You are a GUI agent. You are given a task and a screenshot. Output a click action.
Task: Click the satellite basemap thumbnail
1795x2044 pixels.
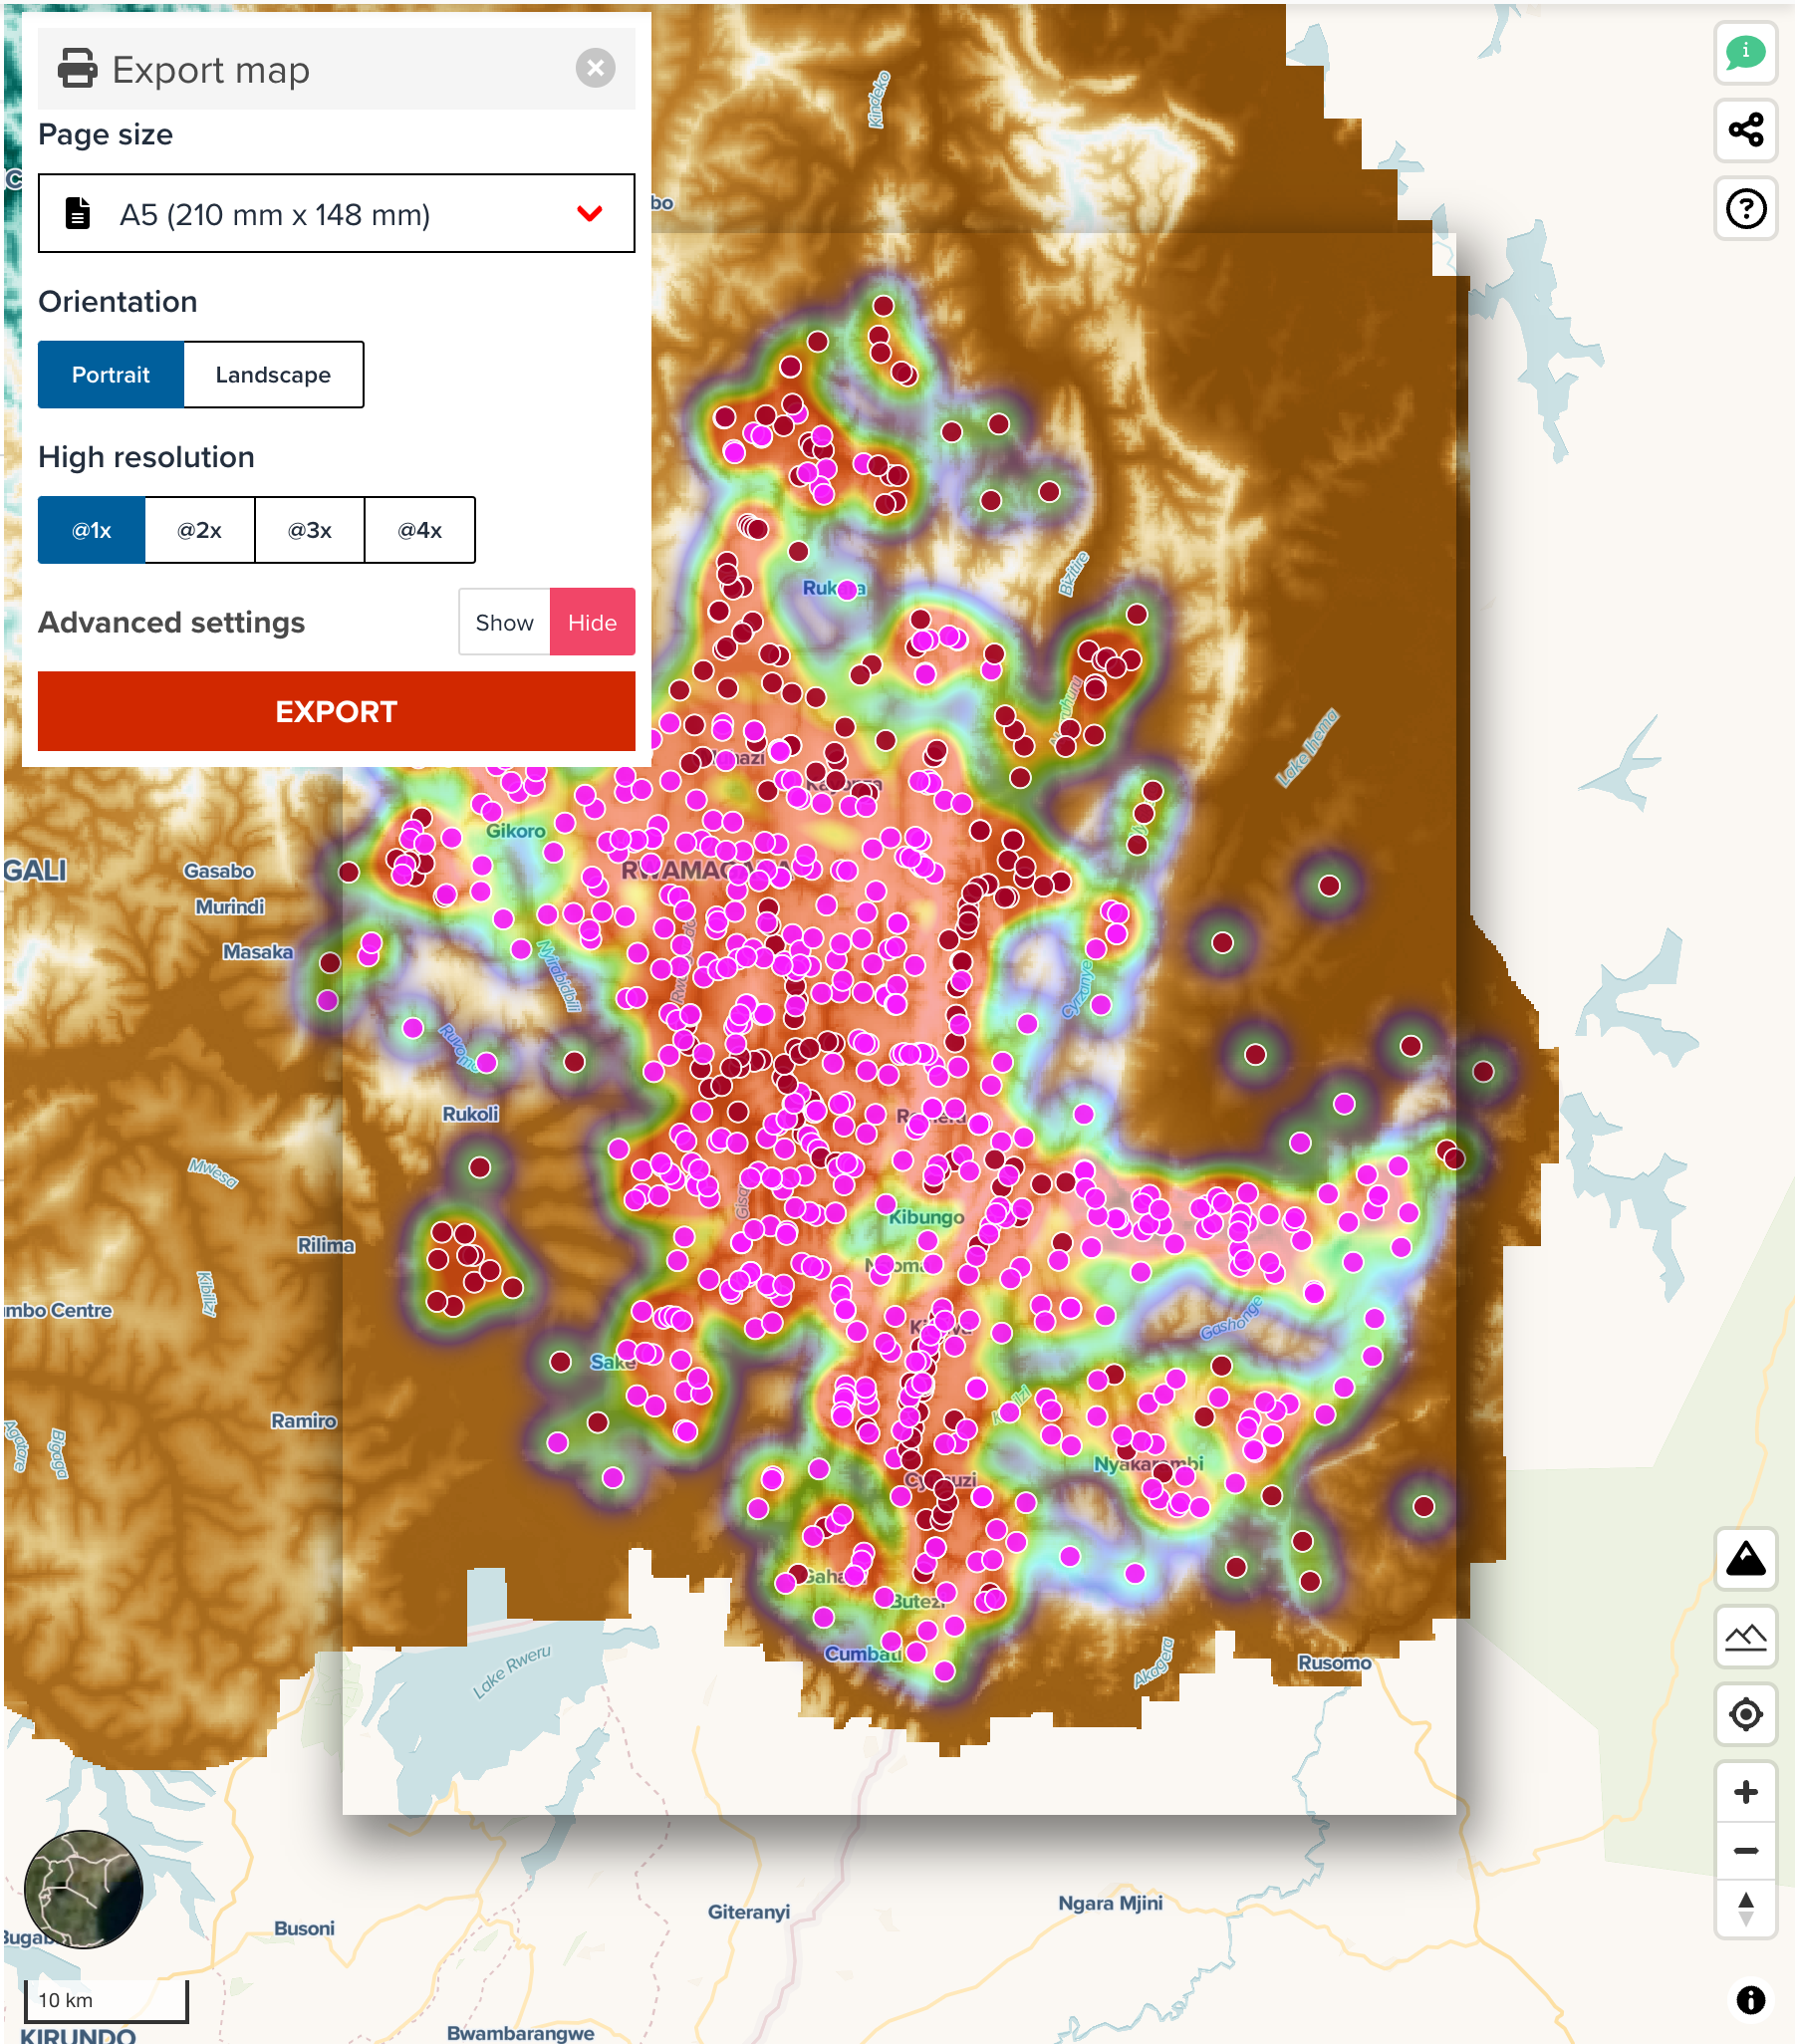point(83,1889)
